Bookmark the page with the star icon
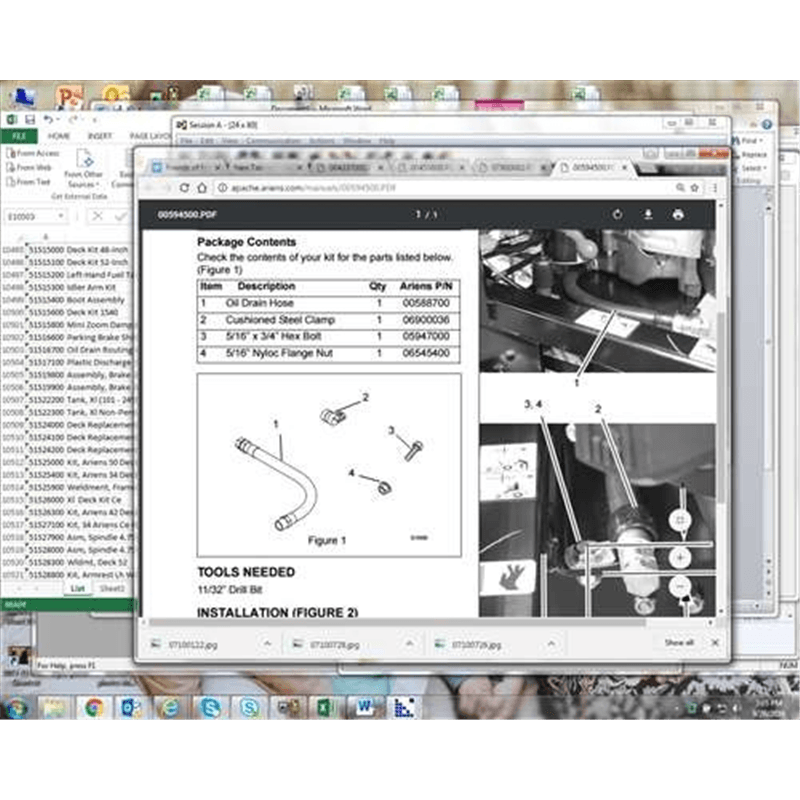 point(694,188)
